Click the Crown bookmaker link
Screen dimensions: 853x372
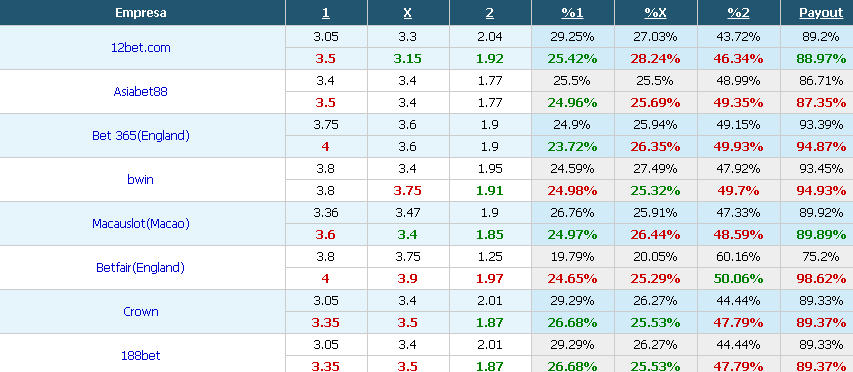point(140,312)
